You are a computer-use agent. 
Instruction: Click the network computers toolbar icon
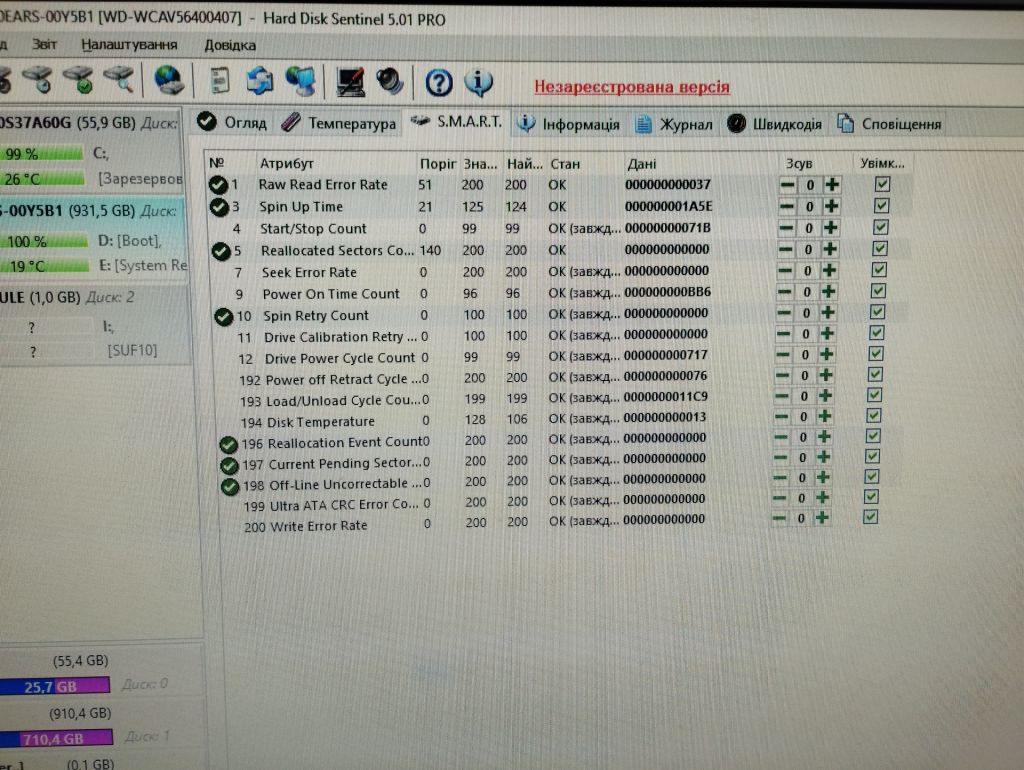click(x=300, y=82)
